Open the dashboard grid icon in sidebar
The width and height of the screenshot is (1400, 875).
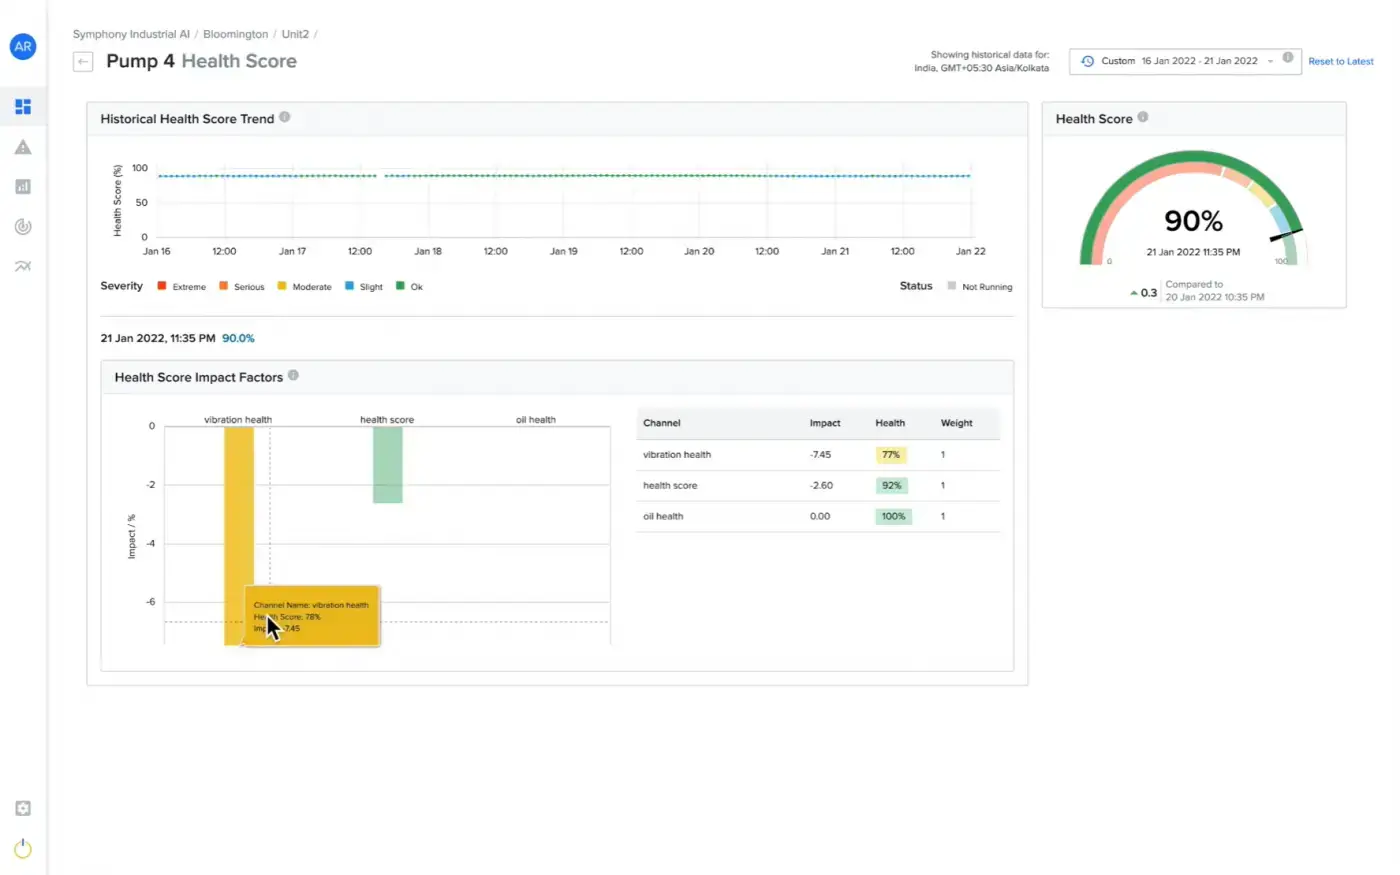[x=23, y=107]
